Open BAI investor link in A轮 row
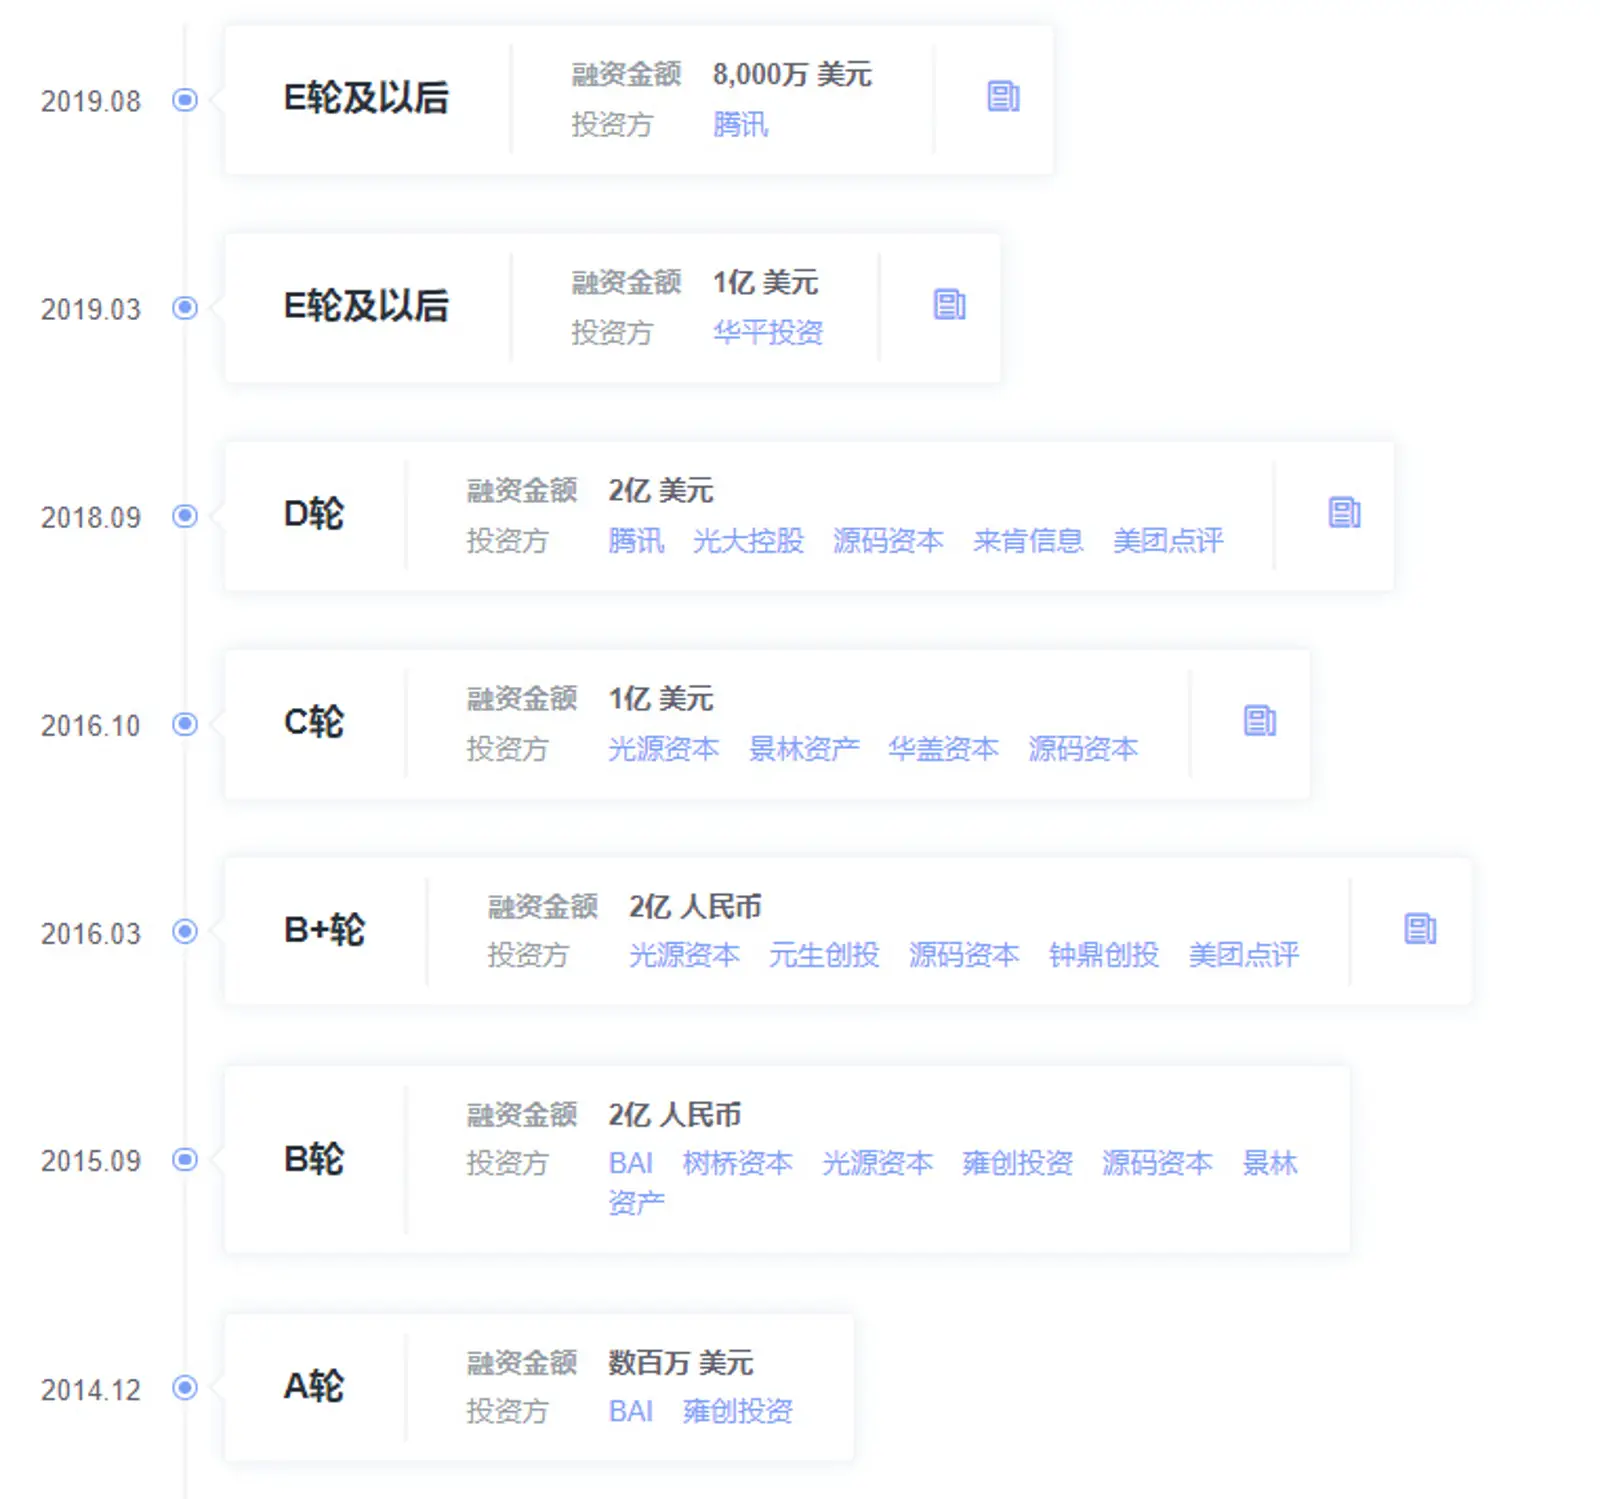This screenshot has width=1600, height=1499. click(x=631, y=1411)
